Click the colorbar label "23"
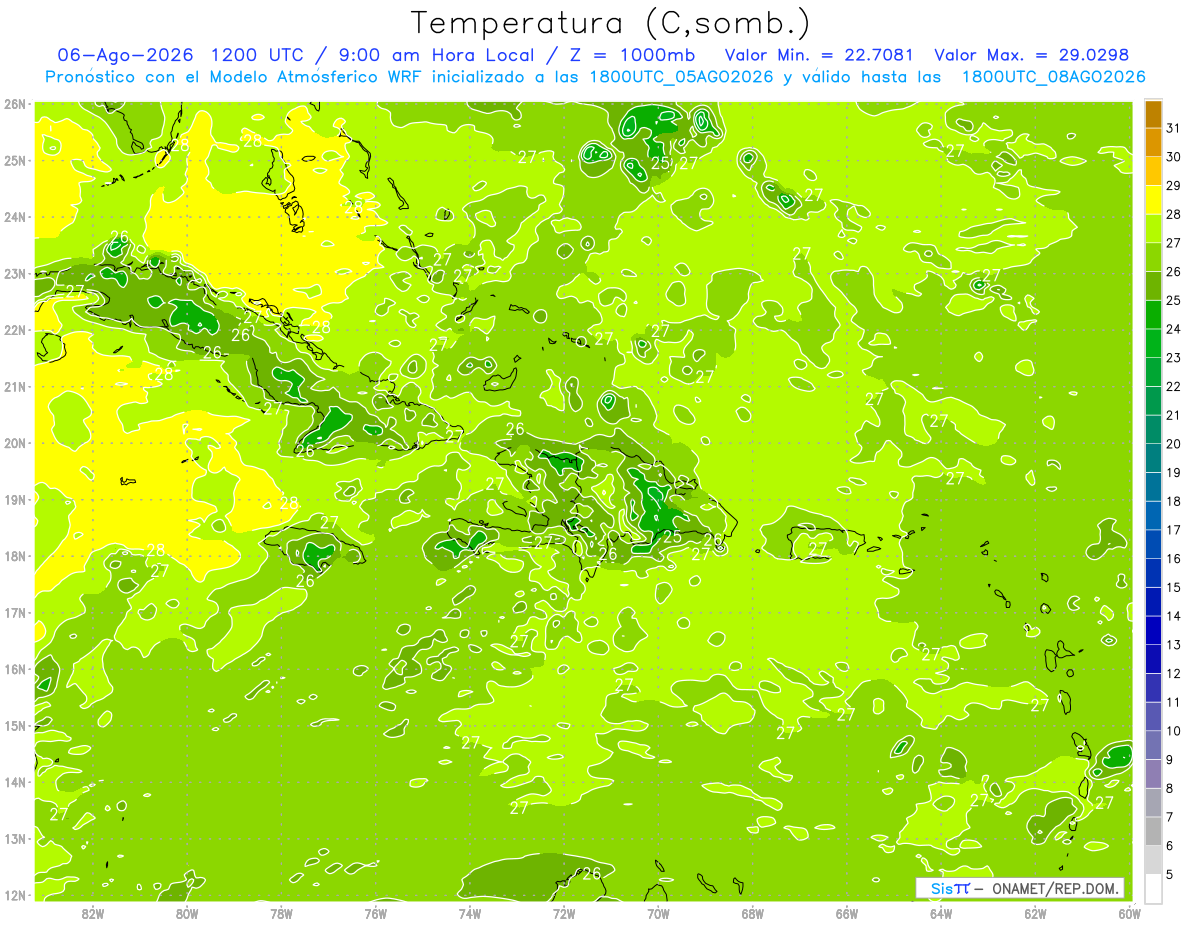The image size is (1200, 927). click(1173, 358)
